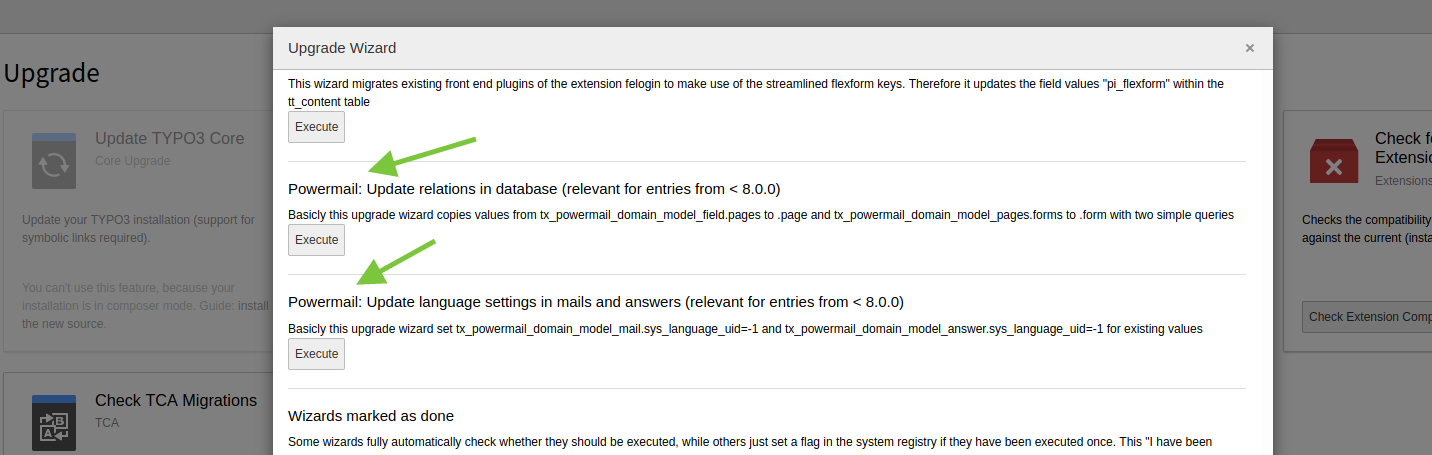Click the Powermail Update relations in database heading
Image resolution: width=1432 pixels, height=455 pixels.
(x=534, y=189)
